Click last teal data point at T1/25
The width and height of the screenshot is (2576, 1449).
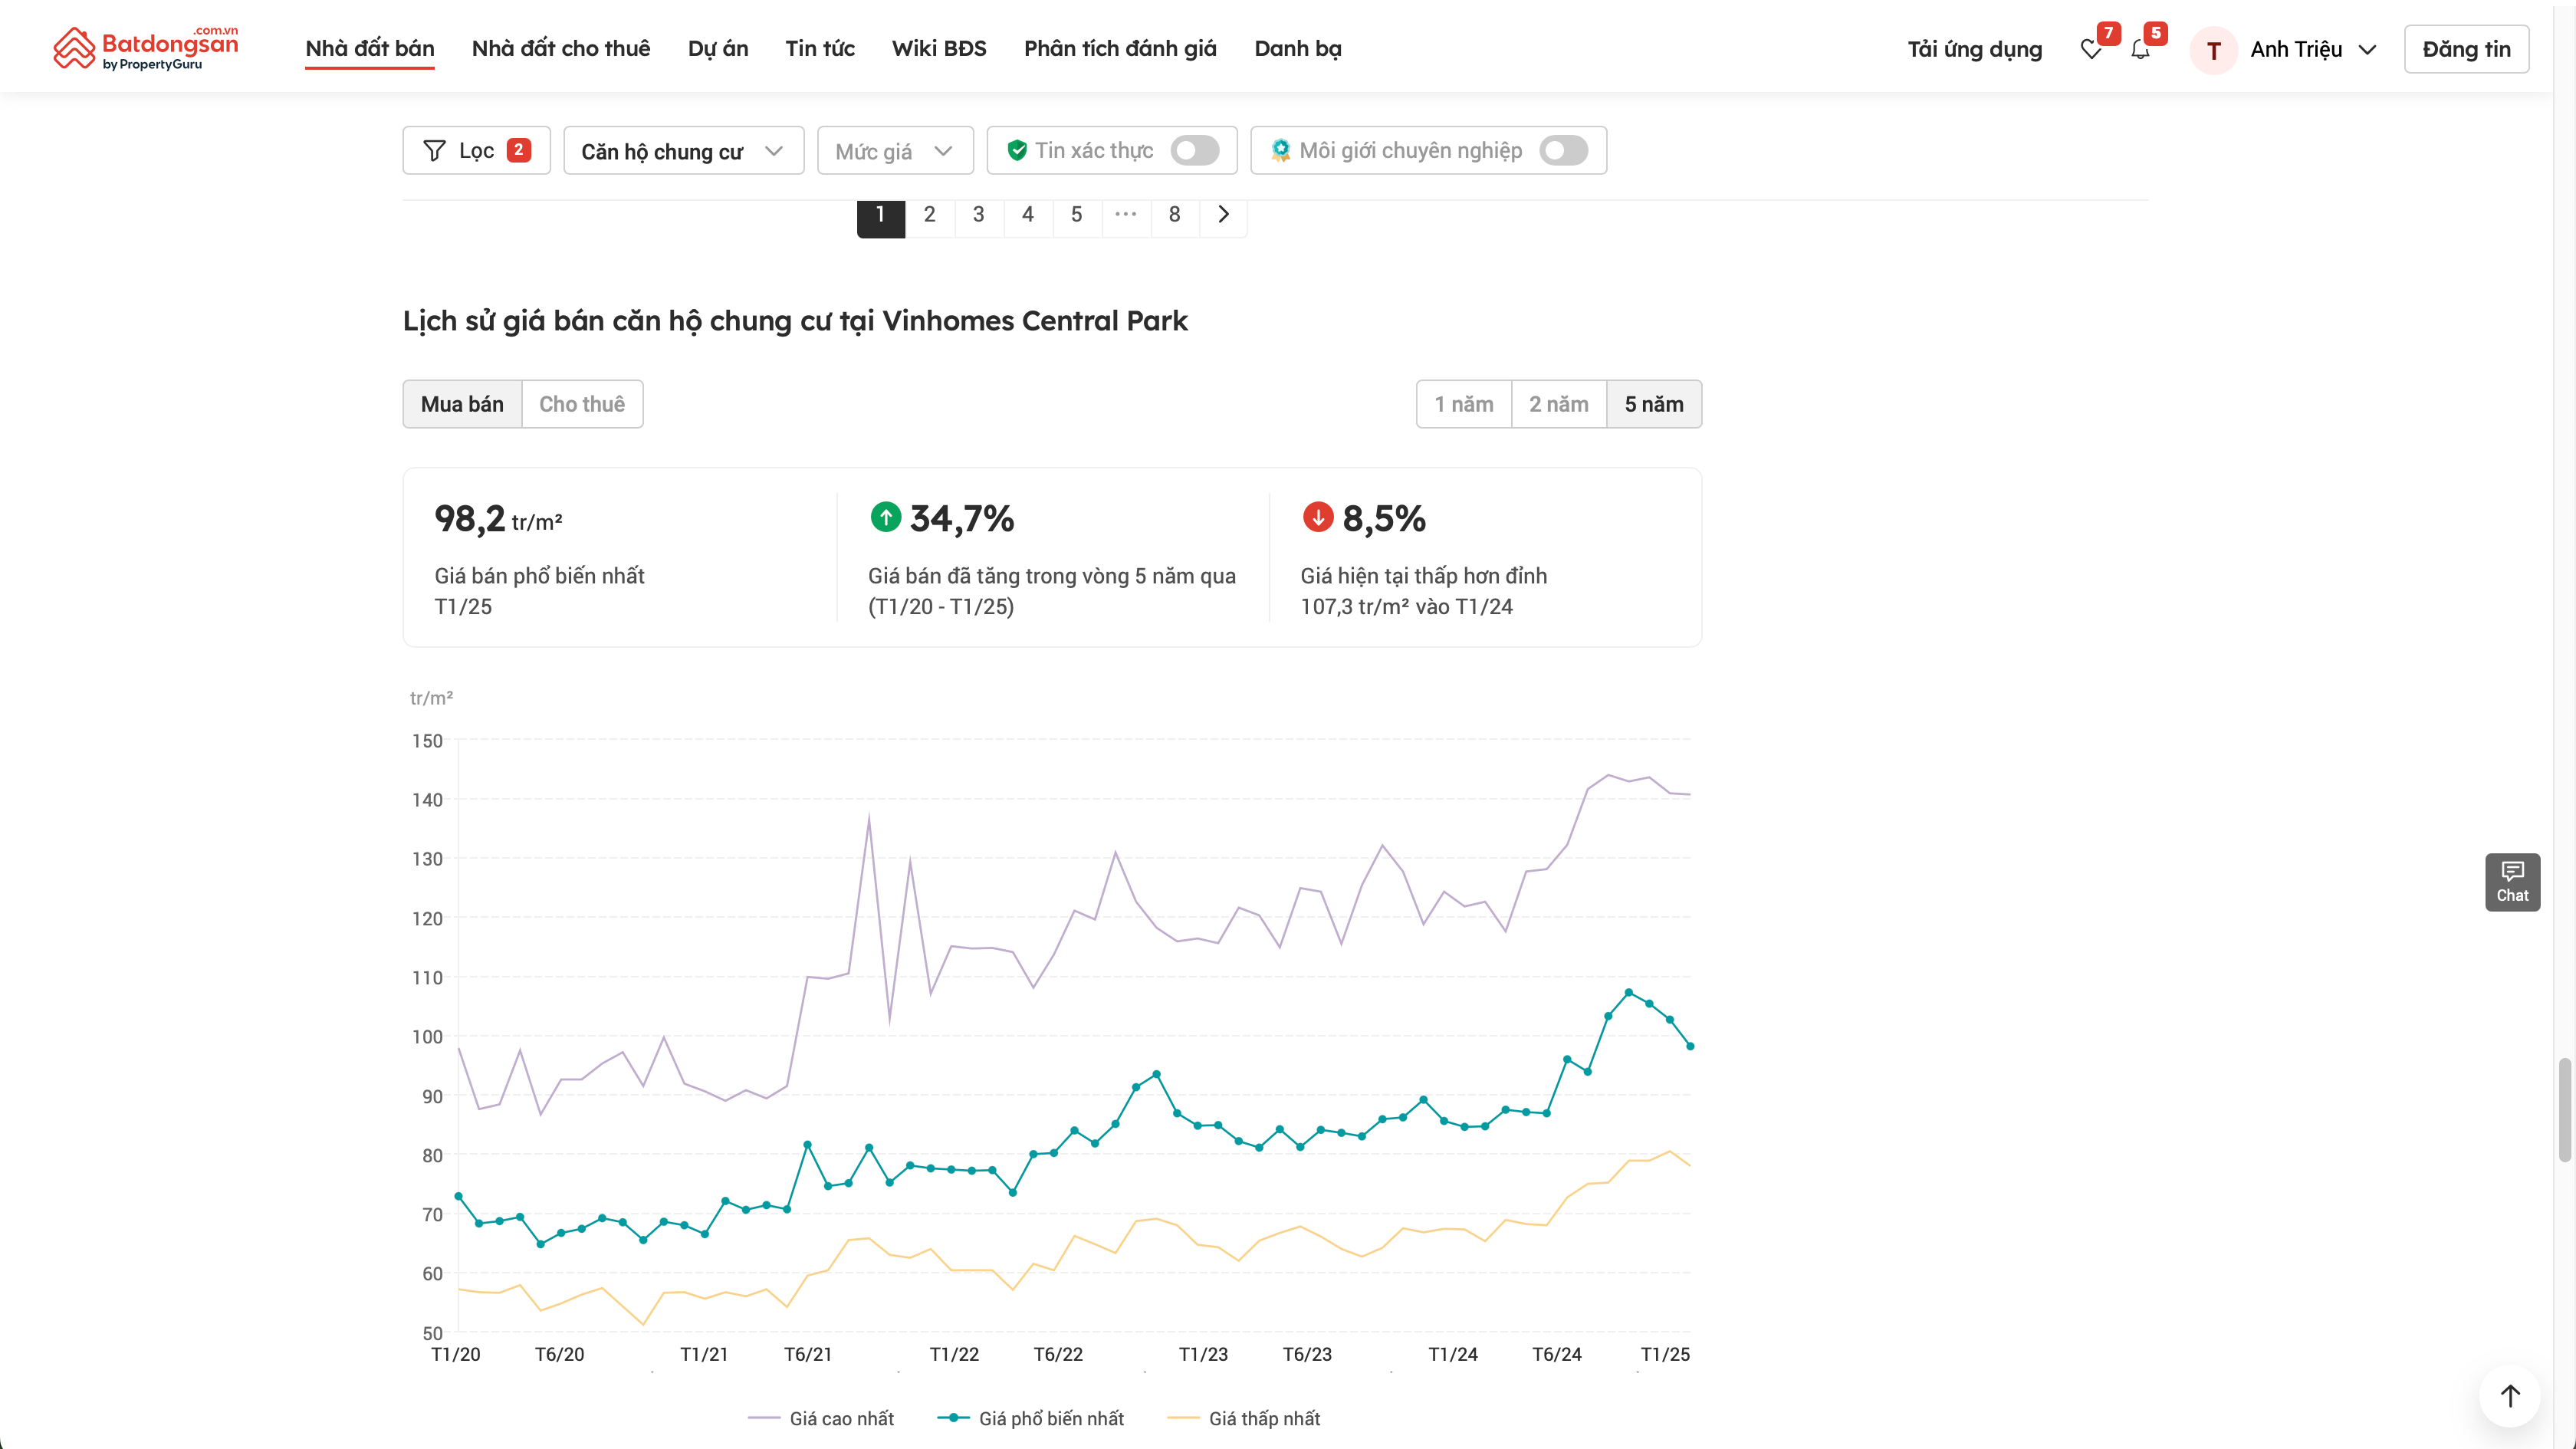1690,1046
